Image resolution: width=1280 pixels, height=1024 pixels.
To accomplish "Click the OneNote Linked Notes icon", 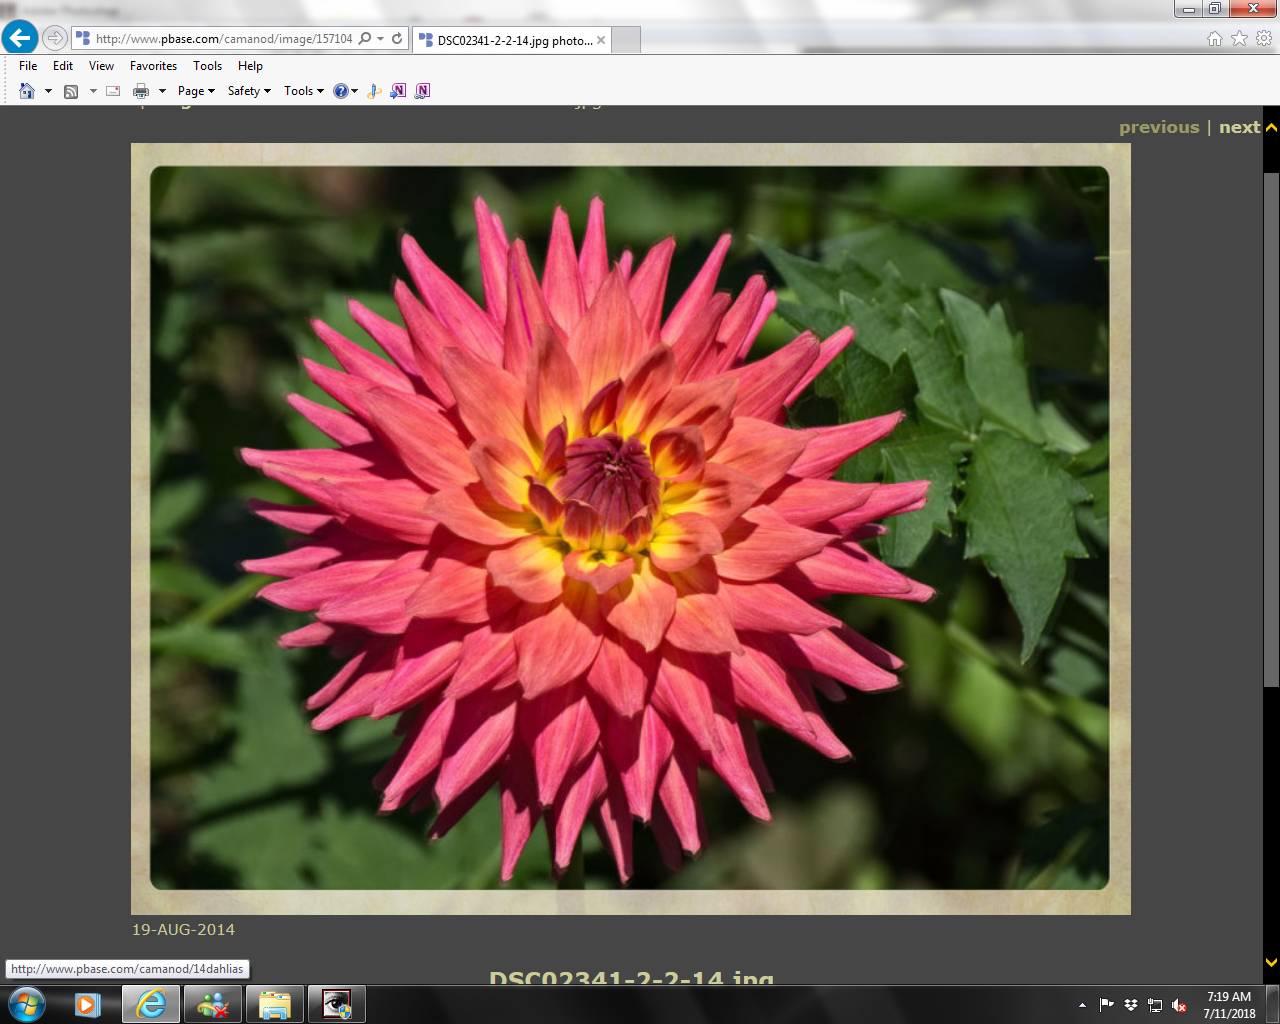I will pyautogui.click(x=422, y=91).
